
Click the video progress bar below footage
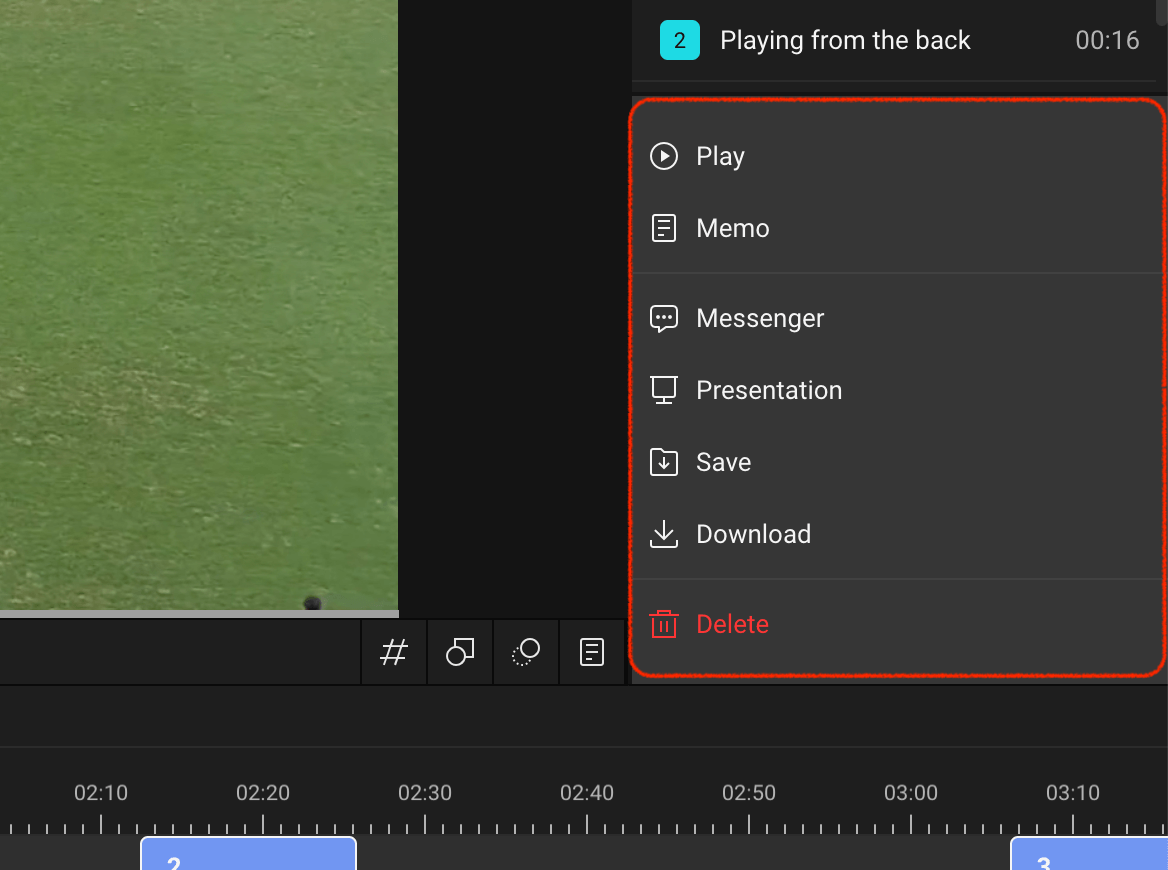click(199, 615)
